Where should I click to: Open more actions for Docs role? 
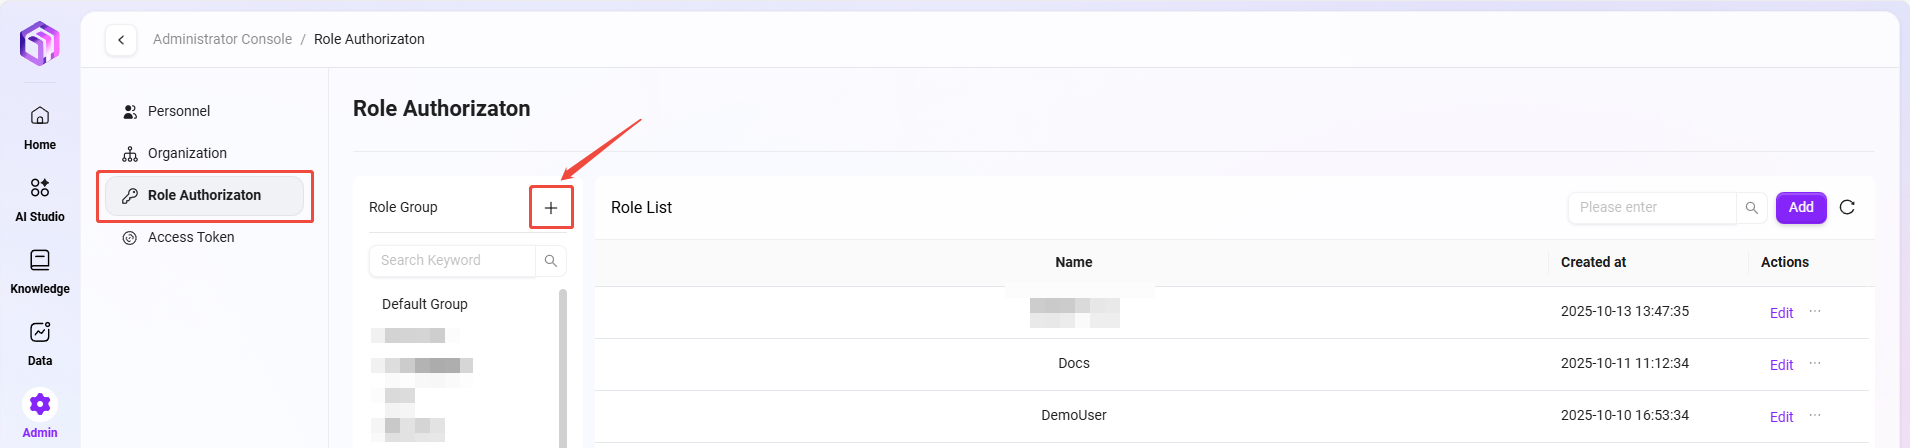(x=1815, y=364)
